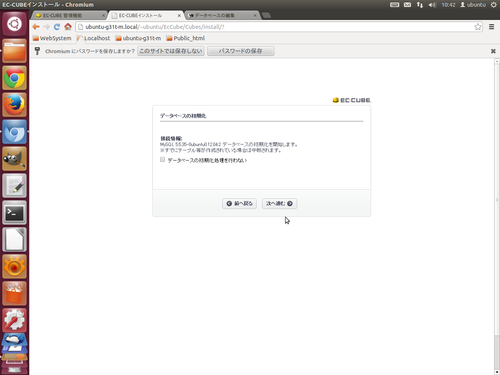Go to the browser home page
Image resolution: width=500 pixels, height=375 pixels.
pyautogui.click(x=68, y=27)
